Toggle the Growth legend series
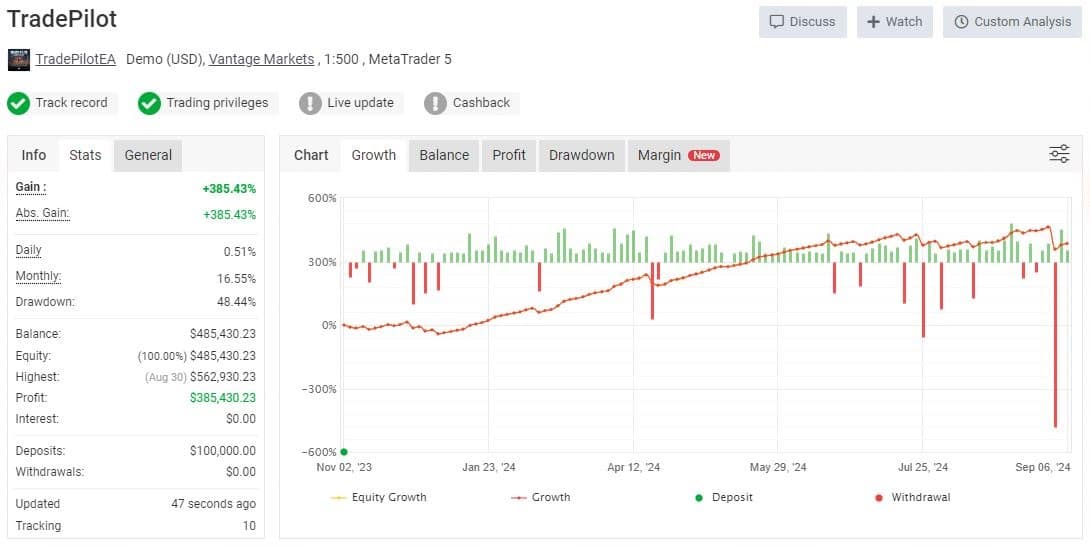The height and width of the screenshot is (547, 1090). (540, 498)
